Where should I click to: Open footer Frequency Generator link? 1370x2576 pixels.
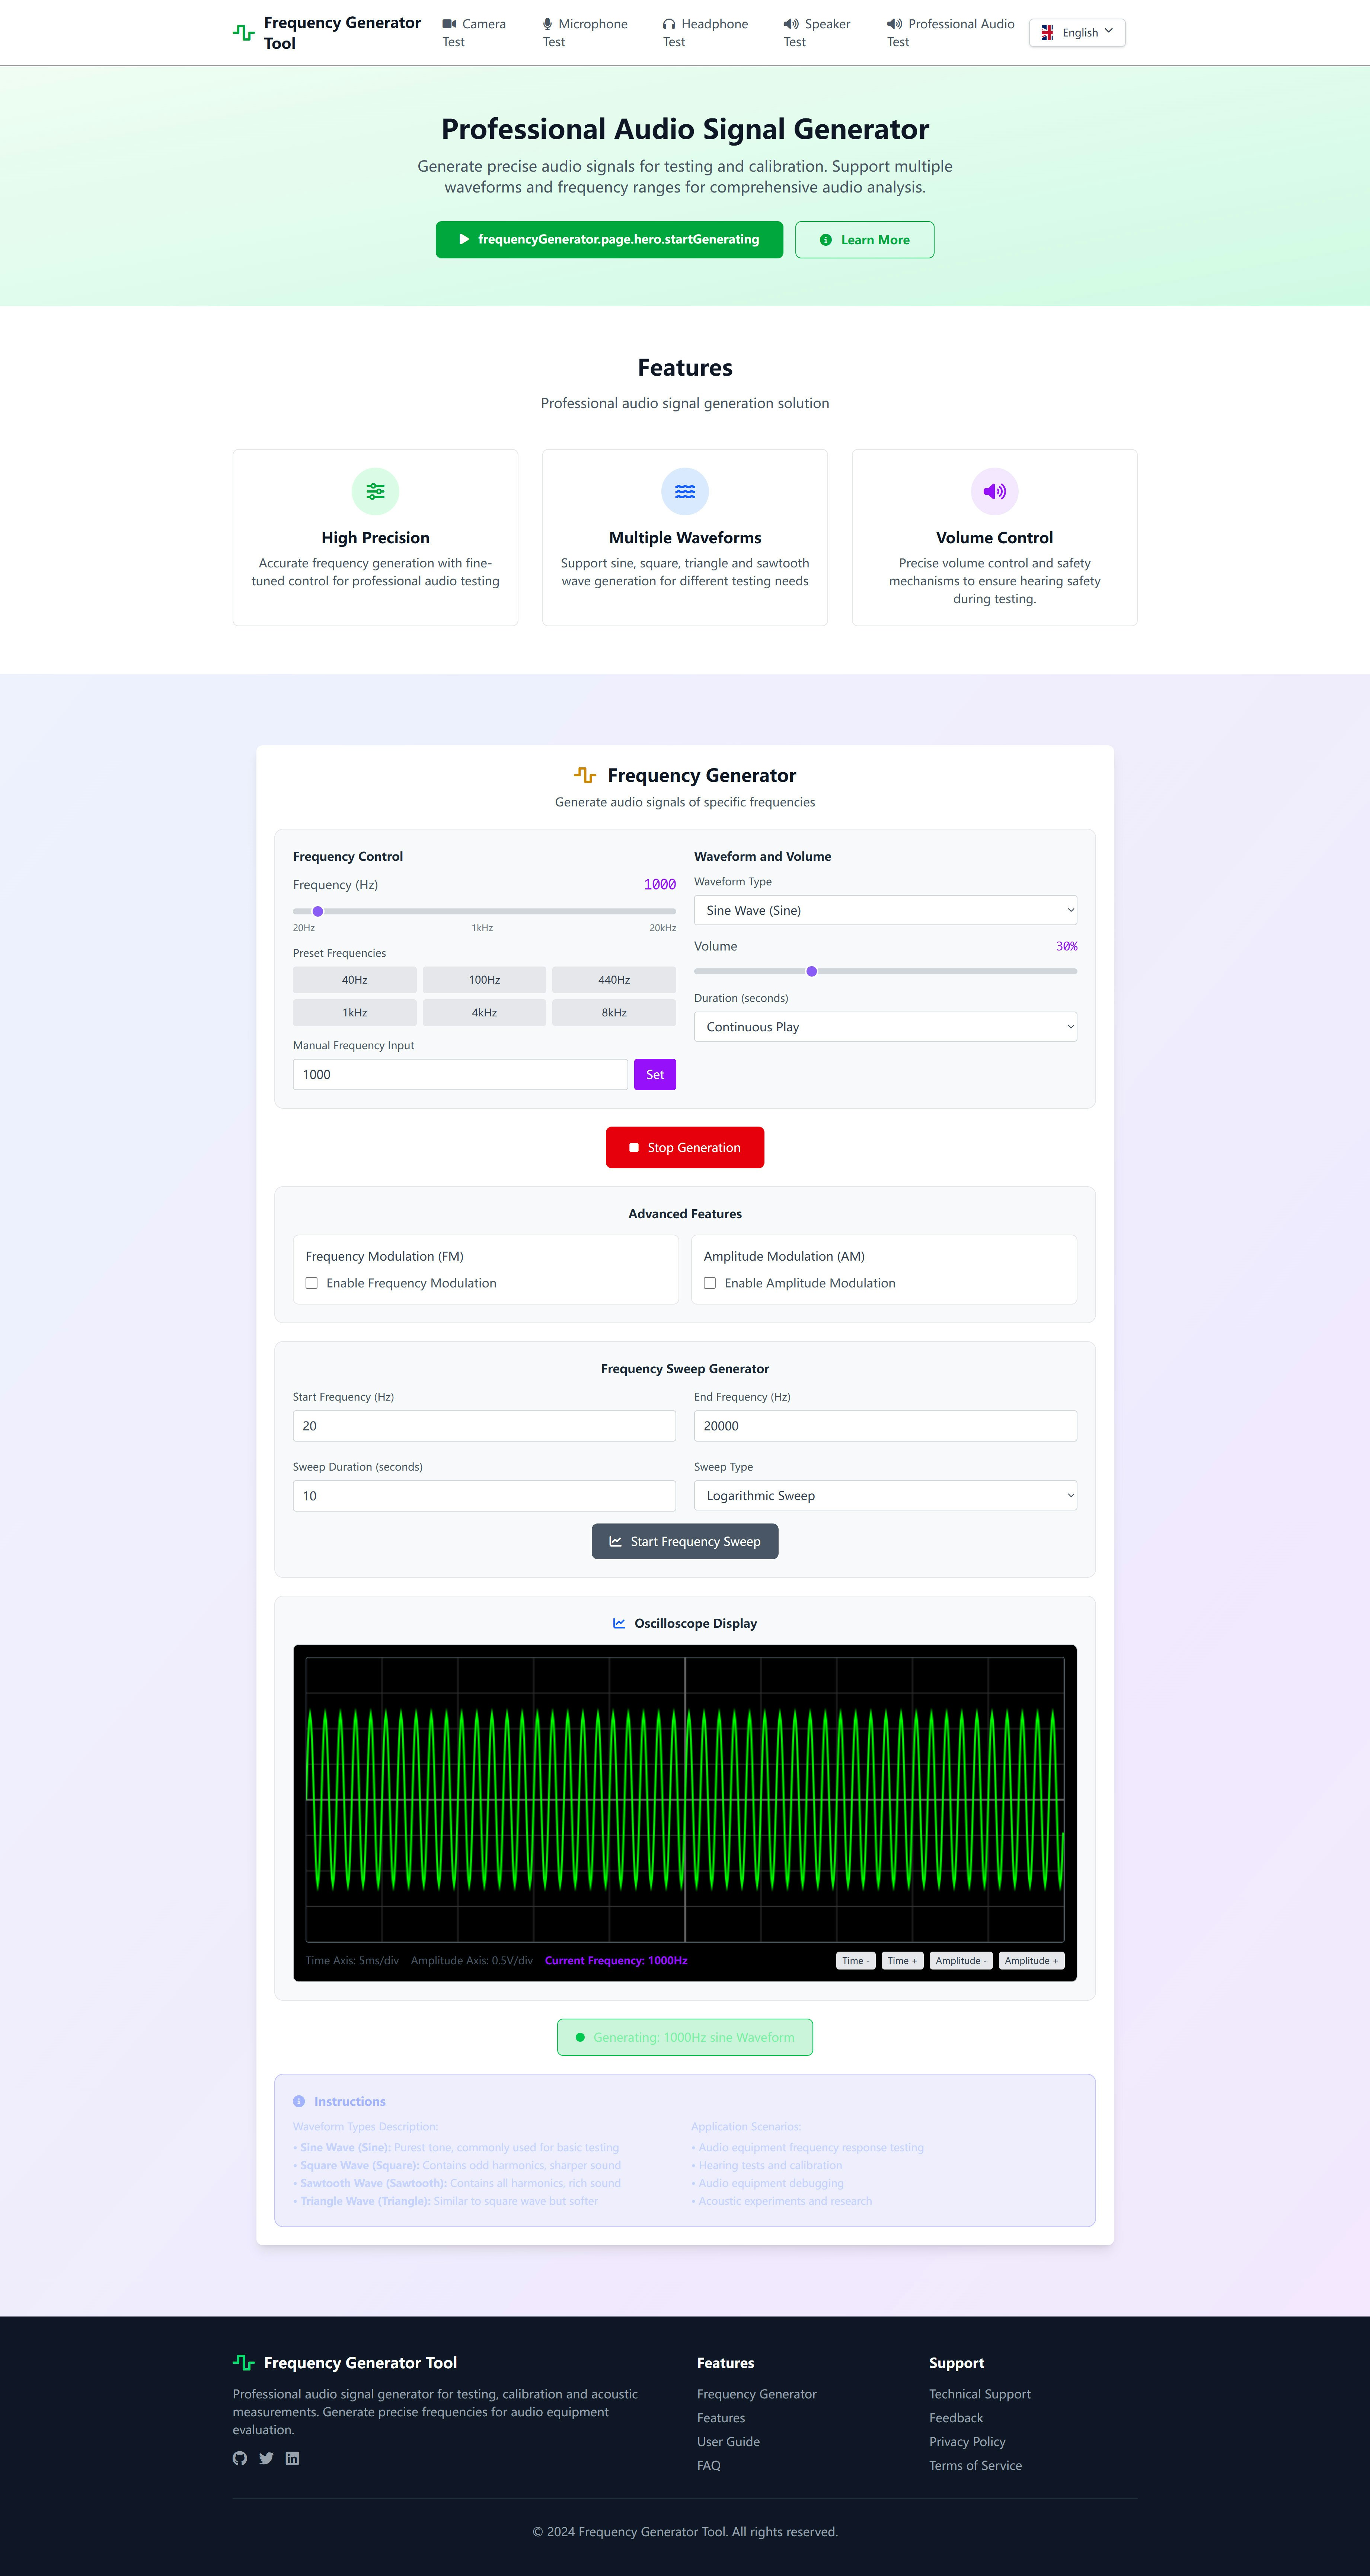click(757, 2394)
